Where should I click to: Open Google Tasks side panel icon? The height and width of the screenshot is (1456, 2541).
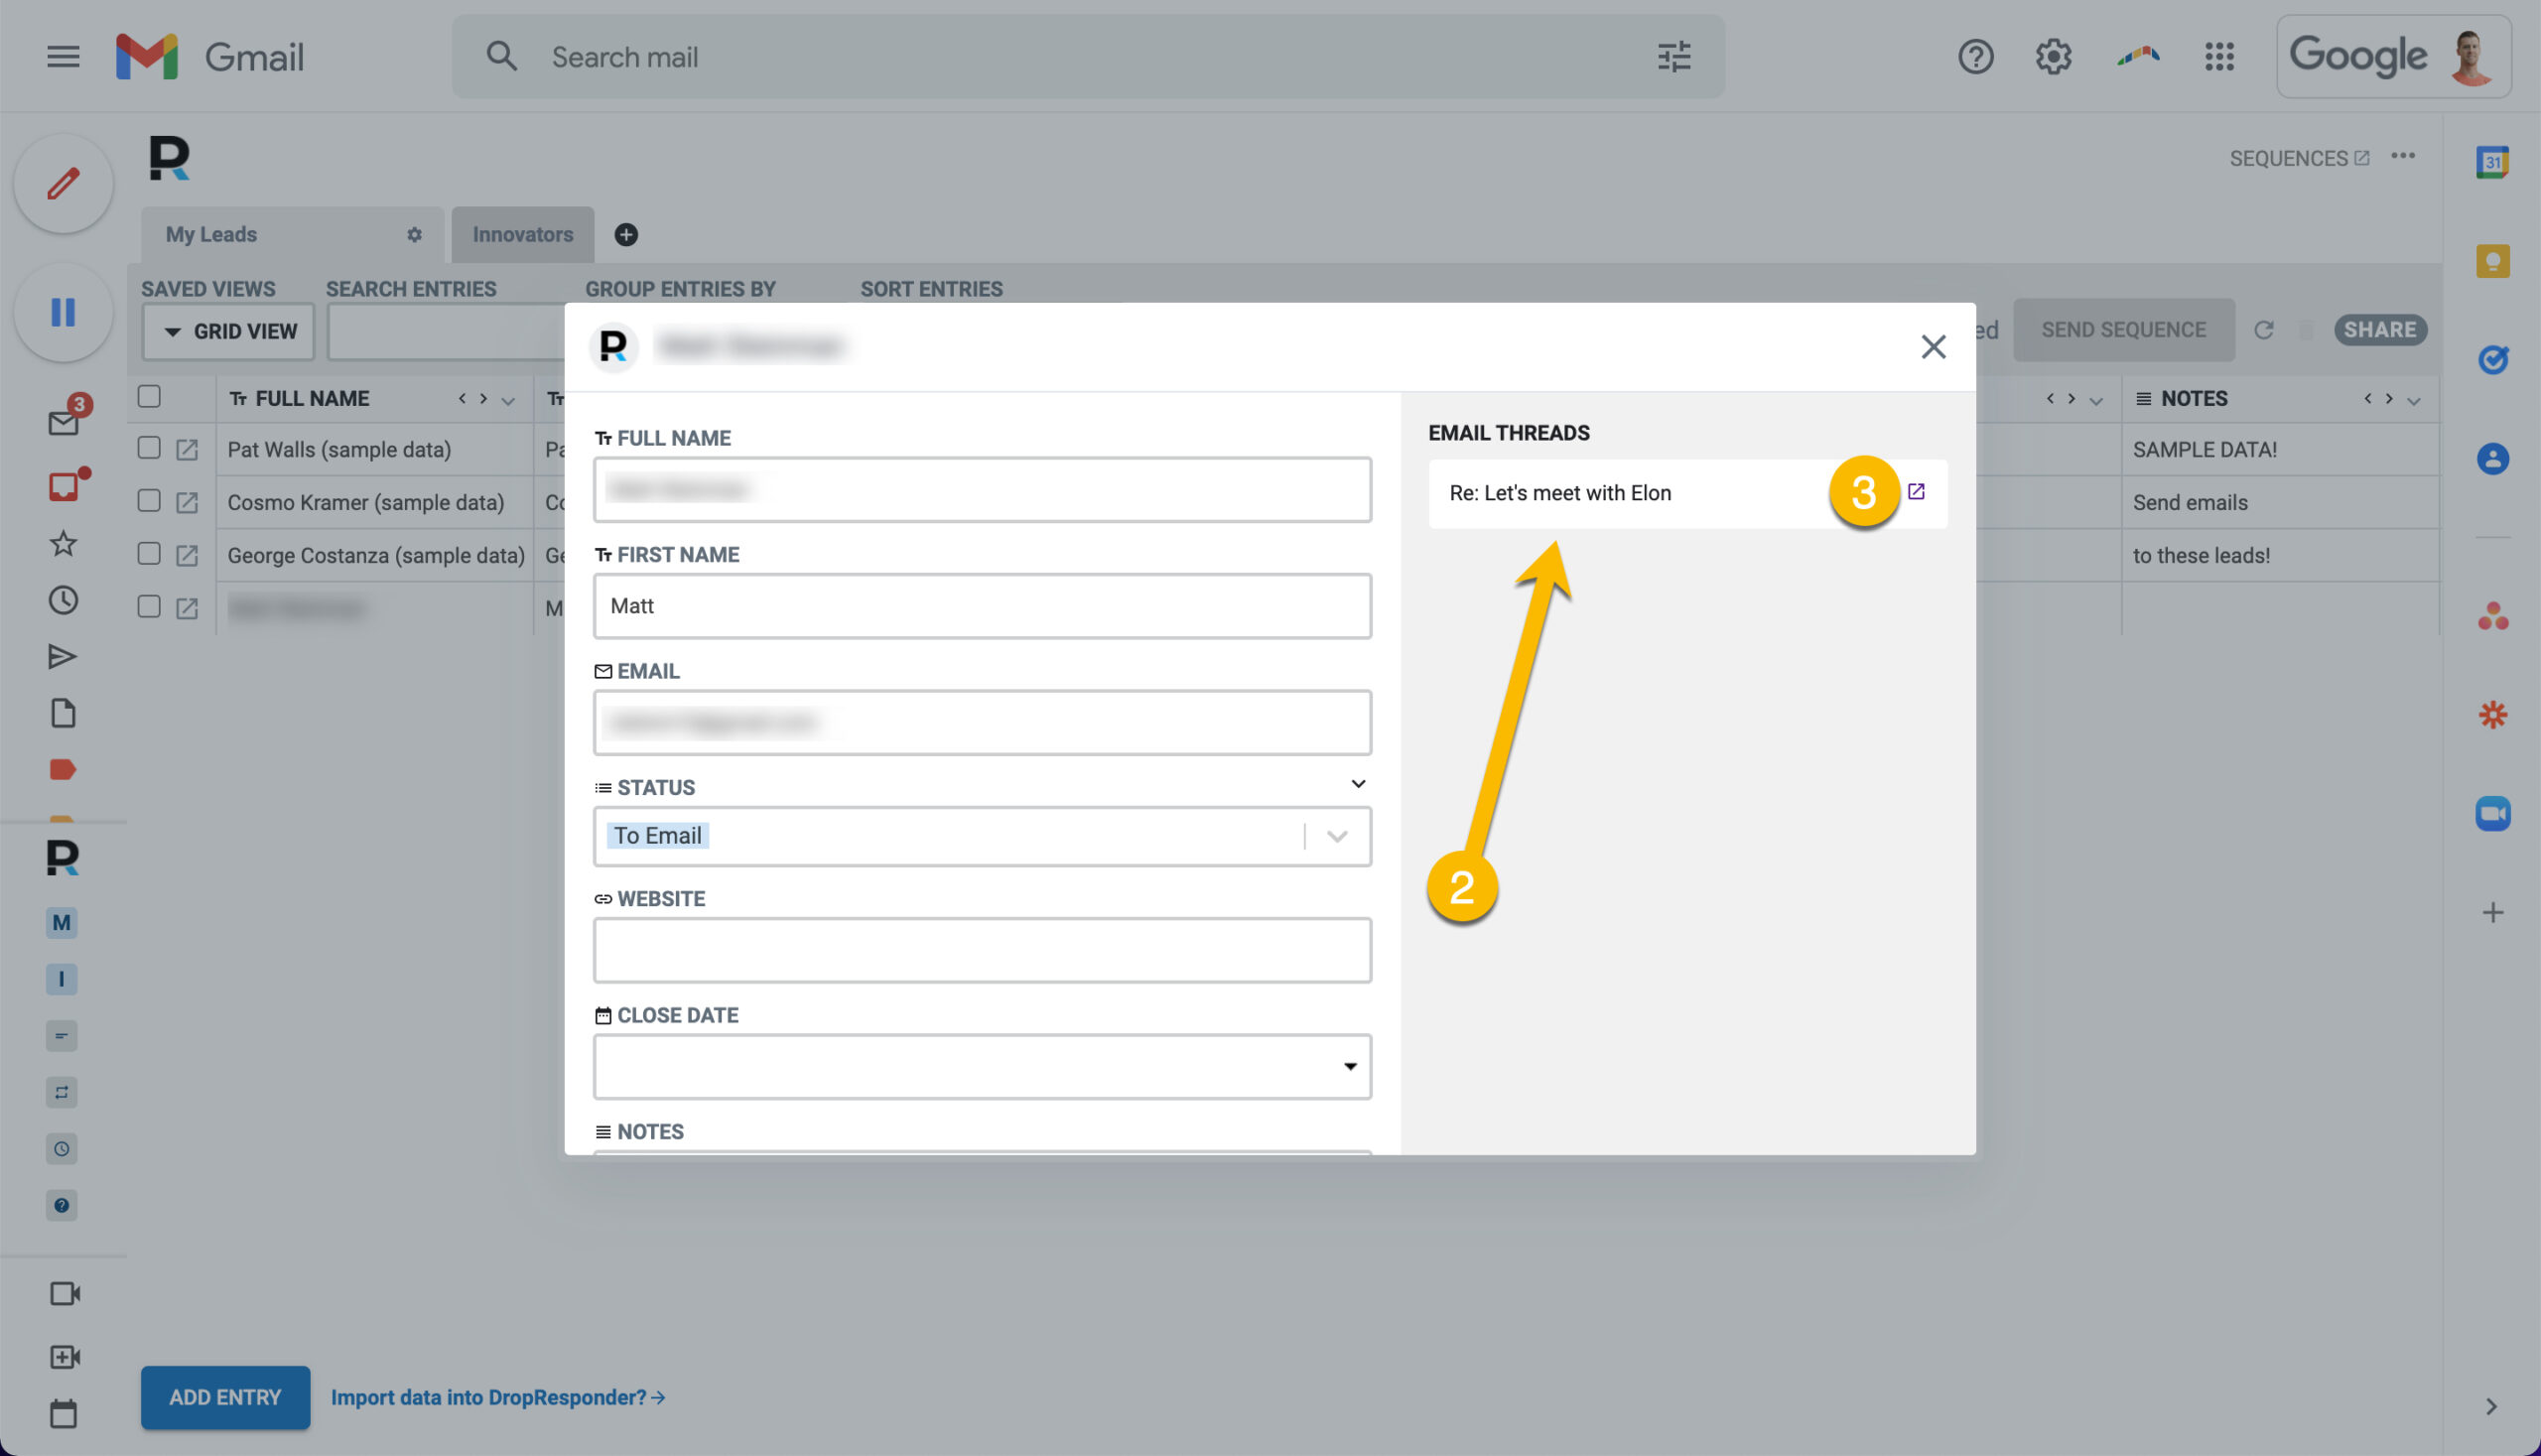[x=2492, y=359]
